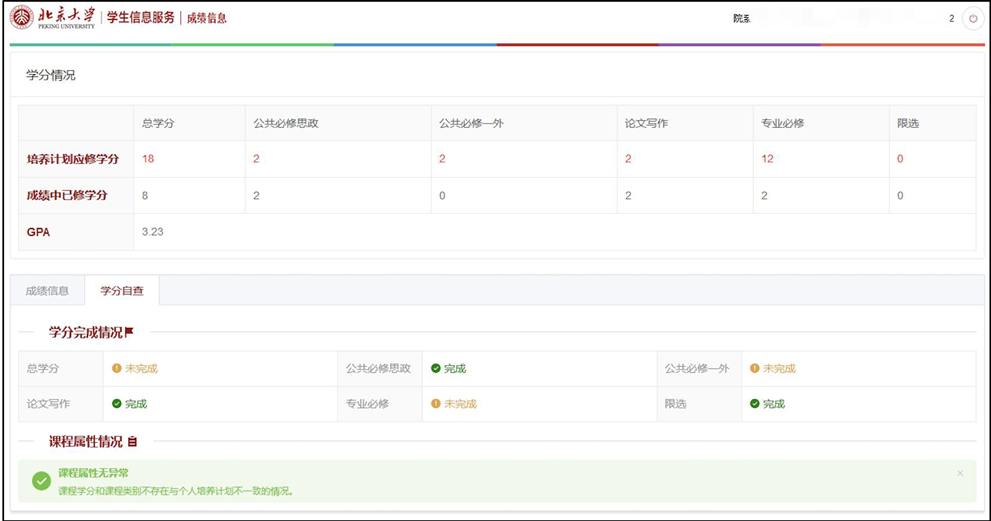Switch to the 成绩信息 tab
Viewport: 991px width, 521px height.
coord(47,291)
